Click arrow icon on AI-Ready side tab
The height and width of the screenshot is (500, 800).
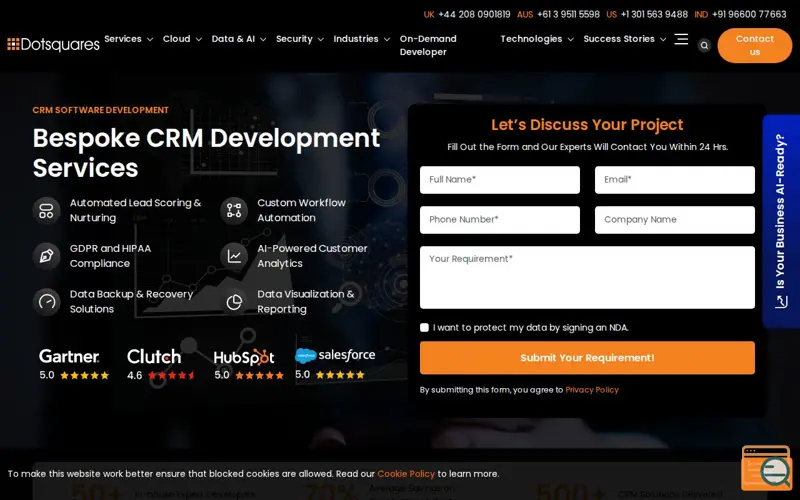(x=781, y=302)
